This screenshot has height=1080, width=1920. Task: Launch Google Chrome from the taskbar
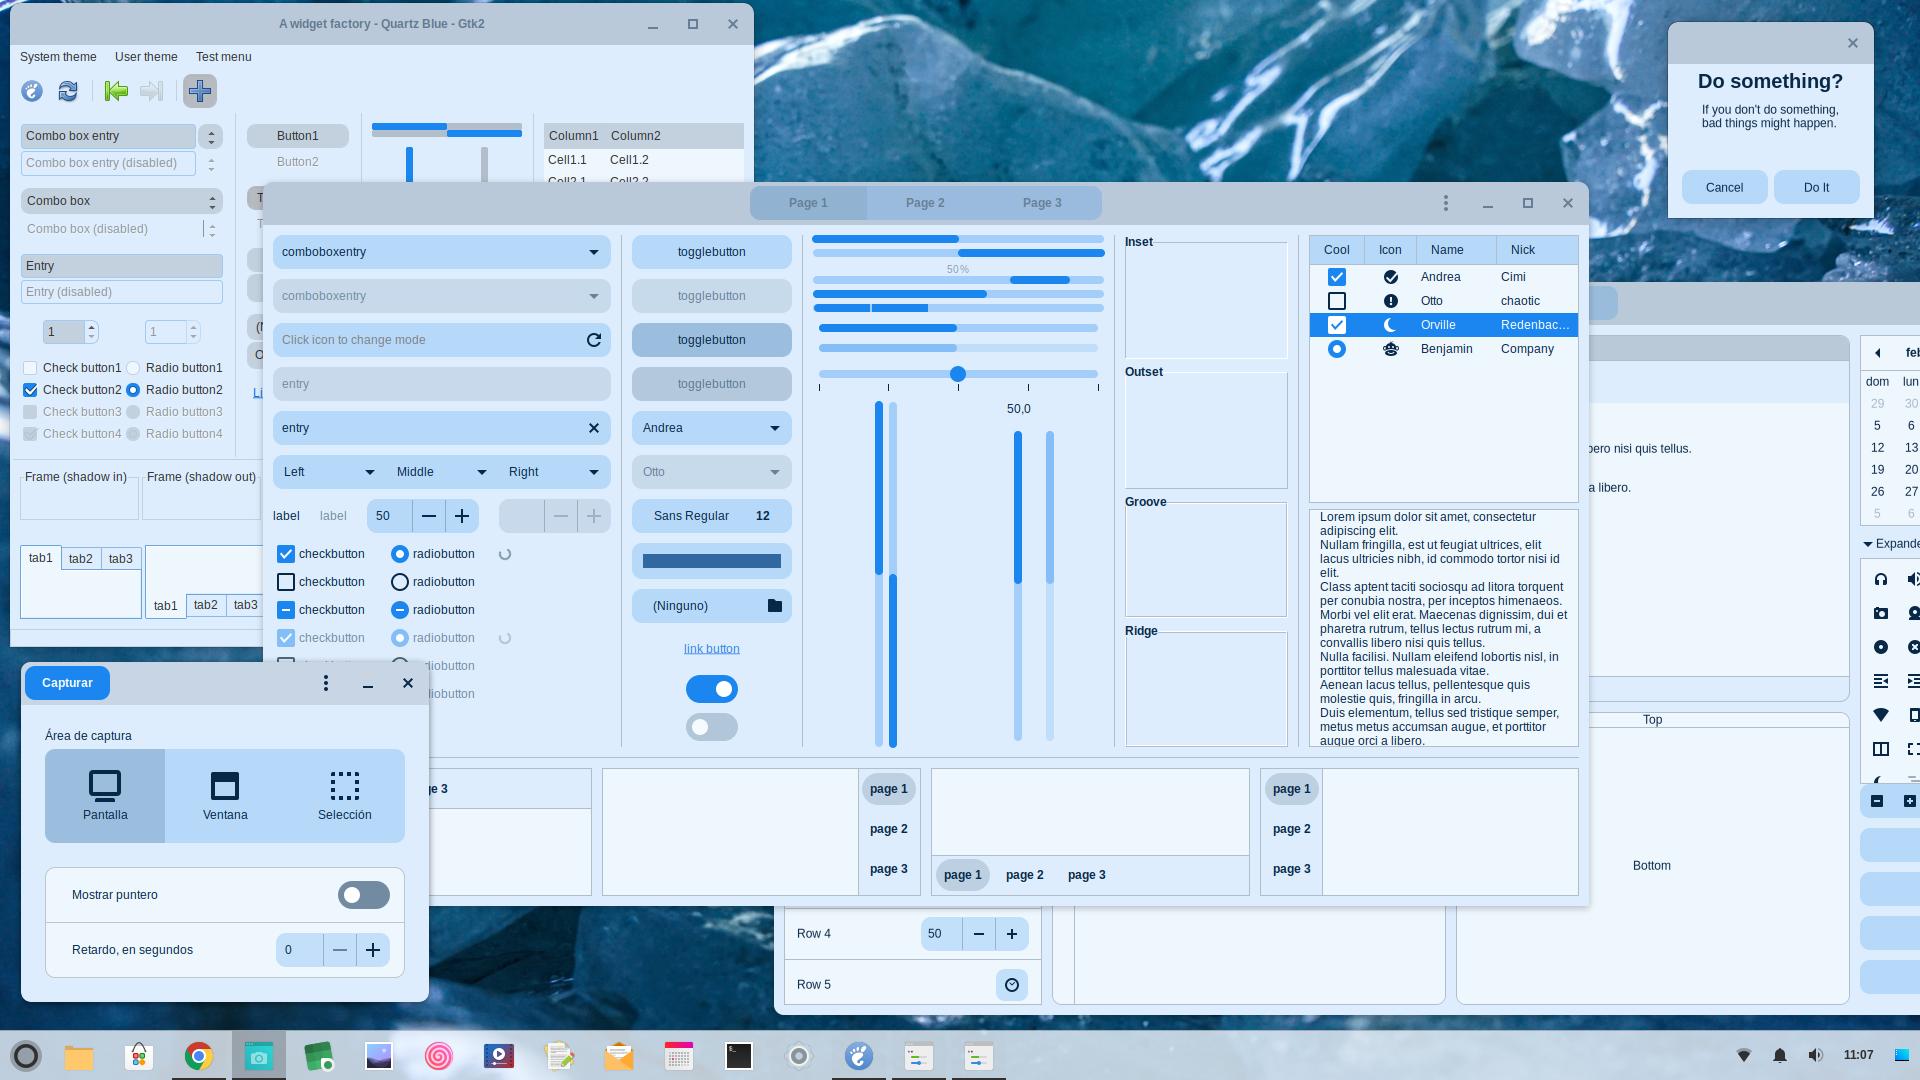(199, 1056)
